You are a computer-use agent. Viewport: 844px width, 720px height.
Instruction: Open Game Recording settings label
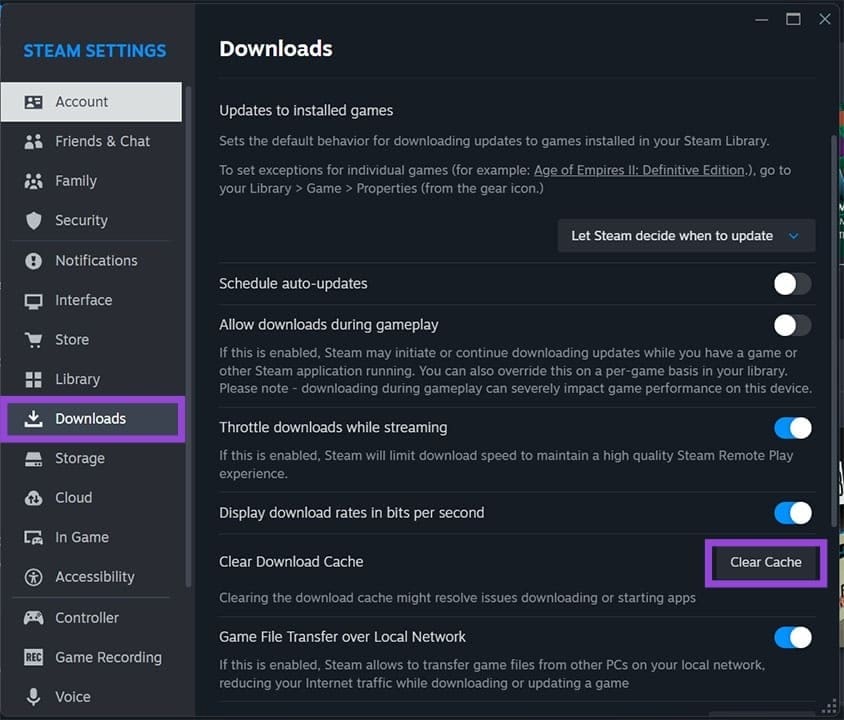click(x=108, y=658)
